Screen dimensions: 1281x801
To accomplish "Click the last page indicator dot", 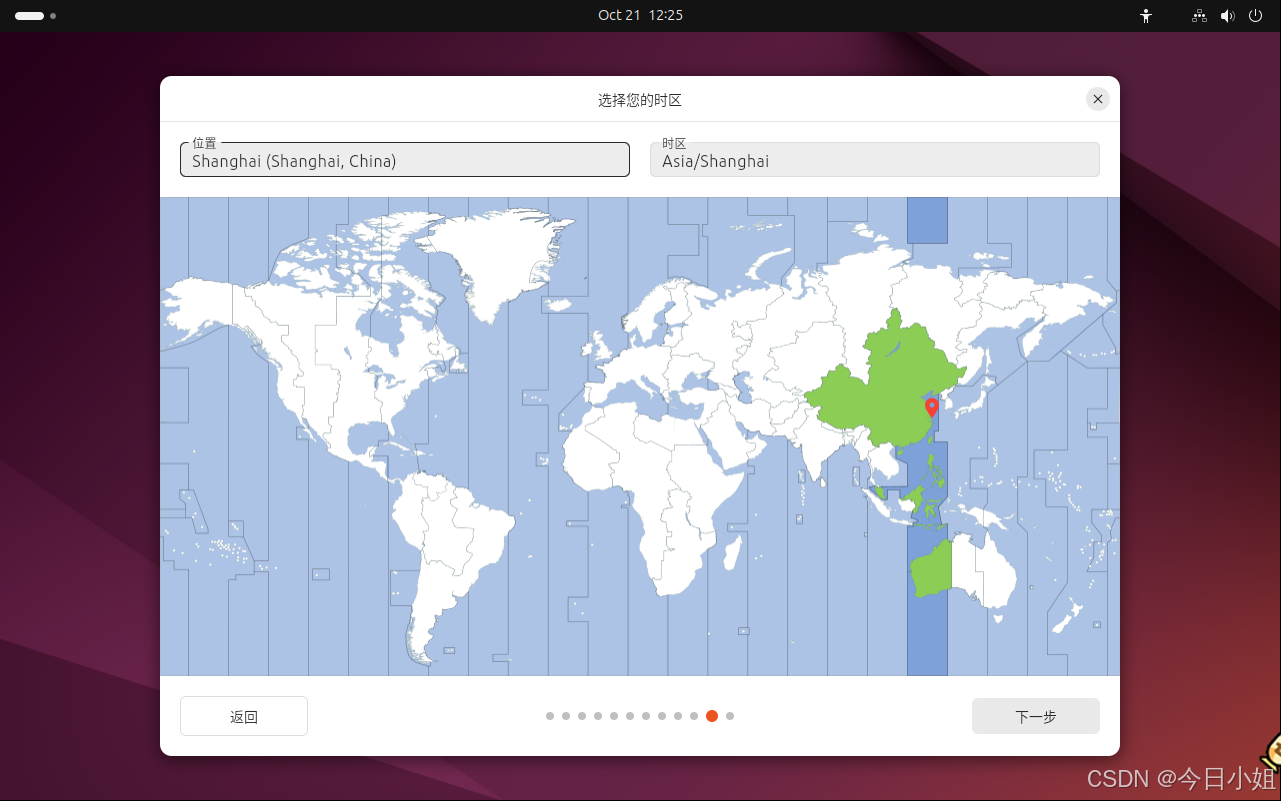I will pos(730,716).
